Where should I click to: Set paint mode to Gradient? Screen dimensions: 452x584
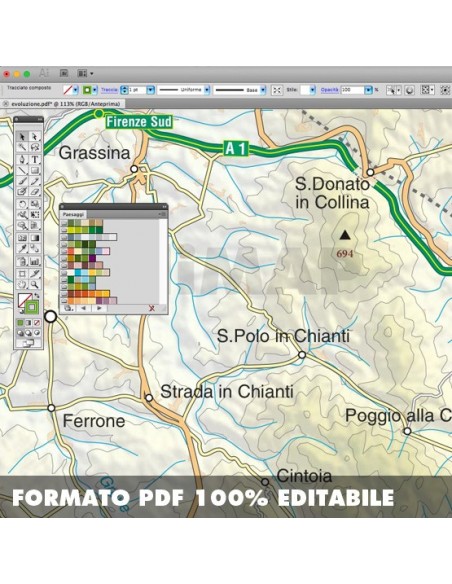(29, 323)
